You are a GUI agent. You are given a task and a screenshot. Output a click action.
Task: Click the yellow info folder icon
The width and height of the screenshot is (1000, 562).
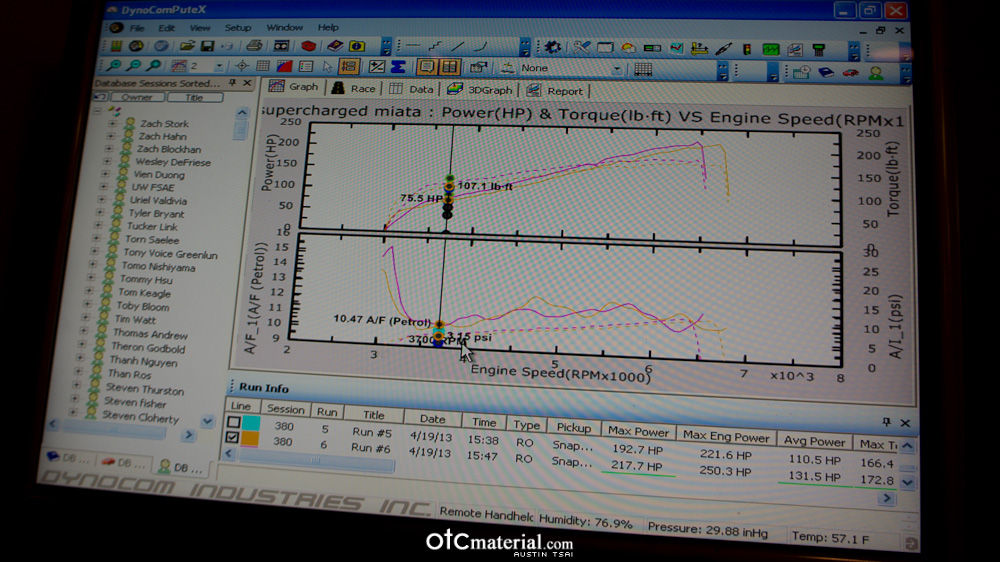click(x=357, y=46)
